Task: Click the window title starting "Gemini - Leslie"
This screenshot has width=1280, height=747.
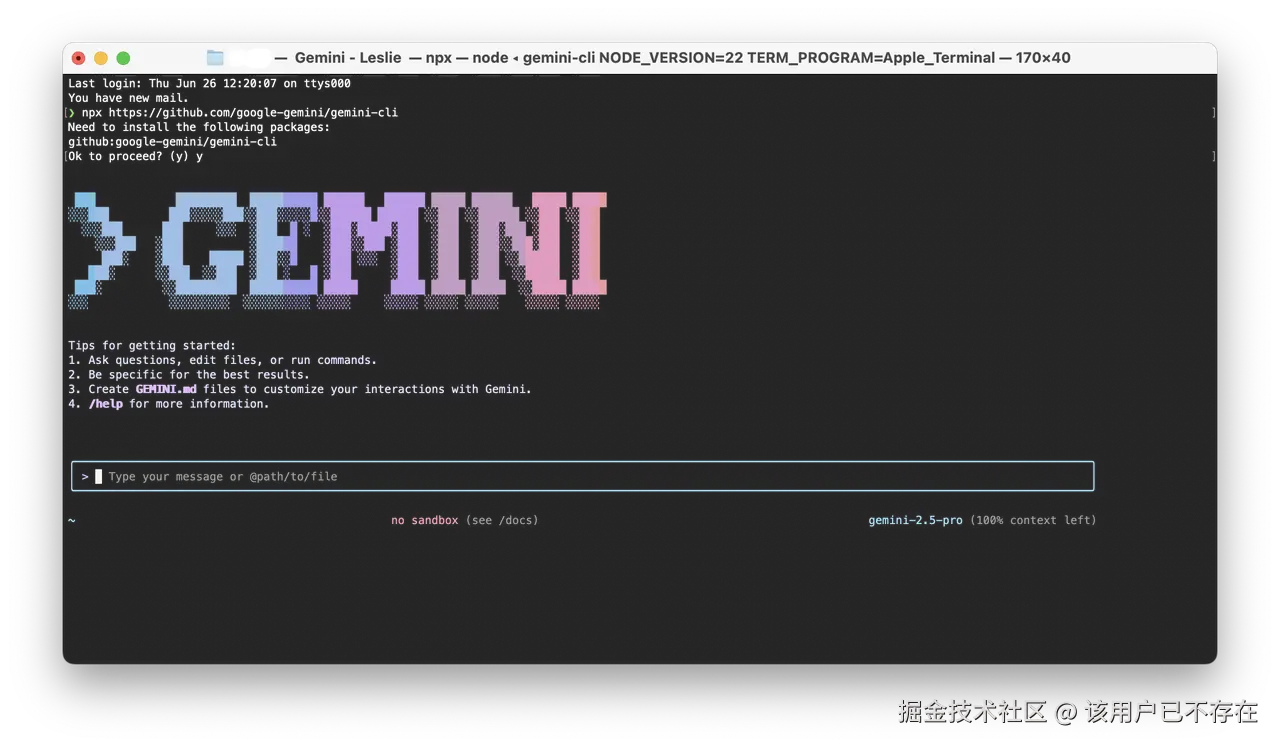Action: 682,58
